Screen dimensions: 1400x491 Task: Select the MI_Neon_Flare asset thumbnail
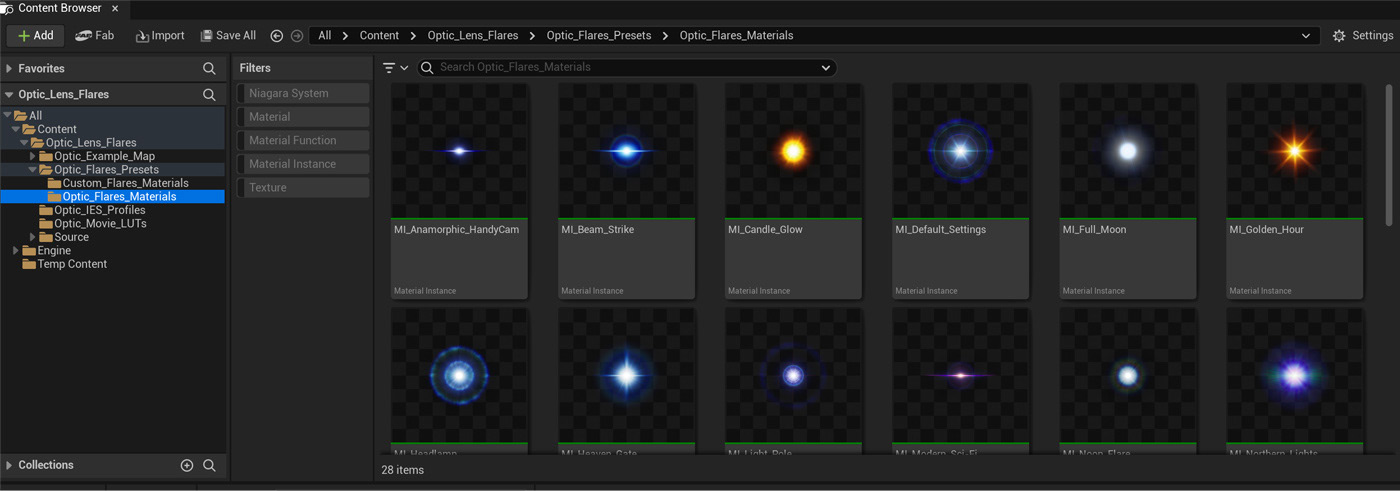1128,375
